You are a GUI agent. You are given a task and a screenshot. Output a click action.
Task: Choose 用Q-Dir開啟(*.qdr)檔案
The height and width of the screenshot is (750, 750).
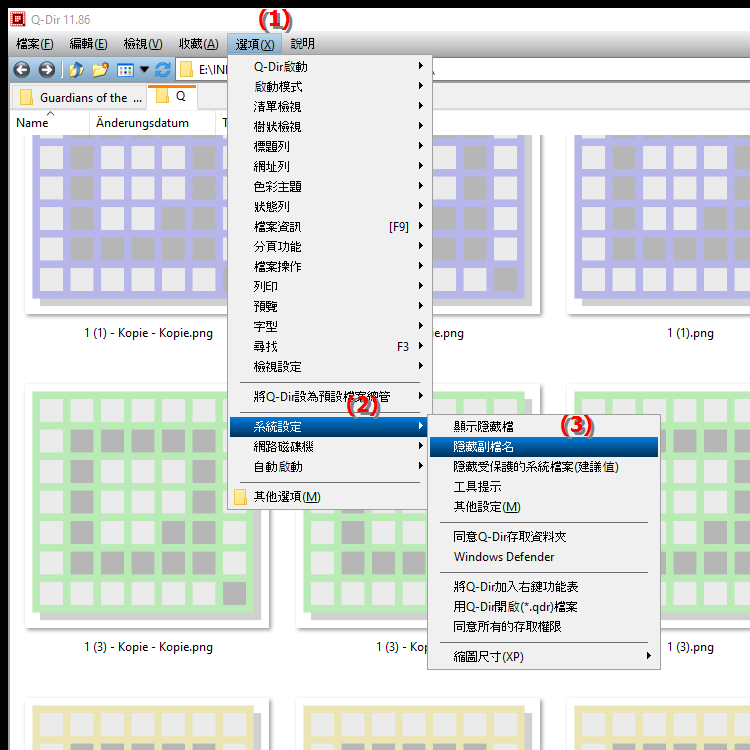click(x=544, y=607)
